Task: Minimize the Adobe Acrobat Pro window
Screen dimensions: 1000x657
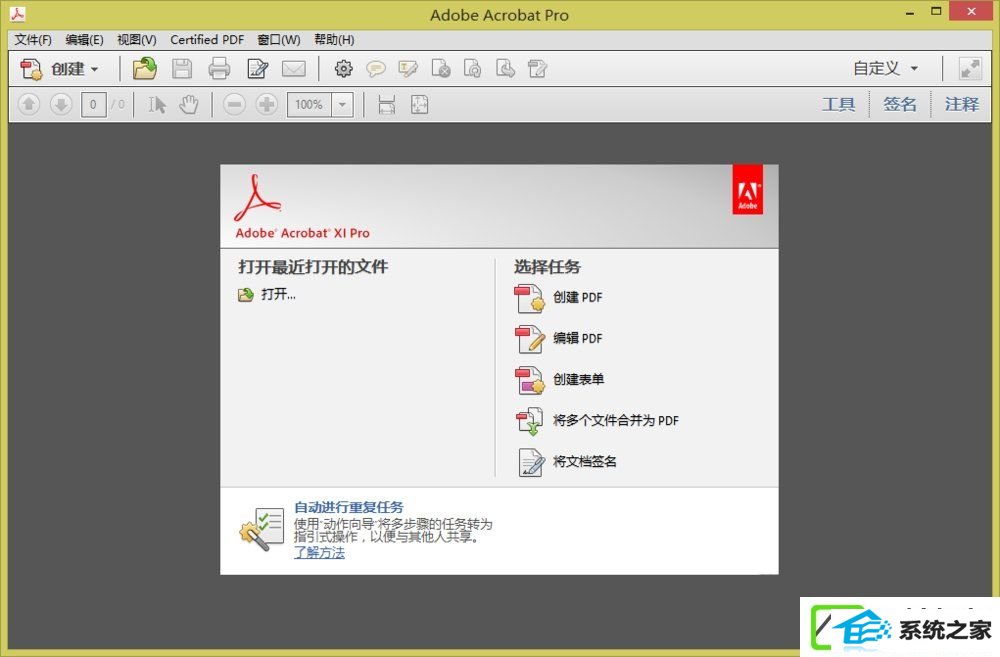Action: coord(910,13)
